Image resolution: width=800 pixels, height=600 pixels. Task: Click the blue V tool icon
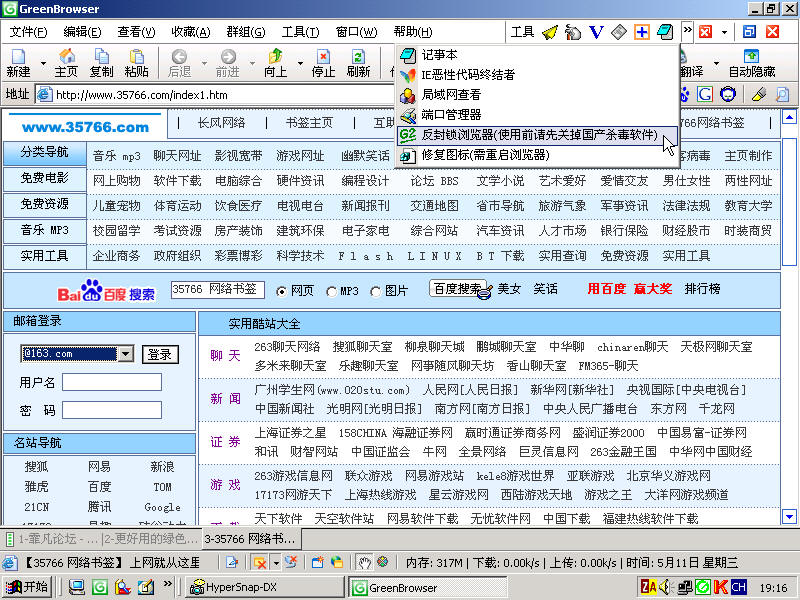596,32
